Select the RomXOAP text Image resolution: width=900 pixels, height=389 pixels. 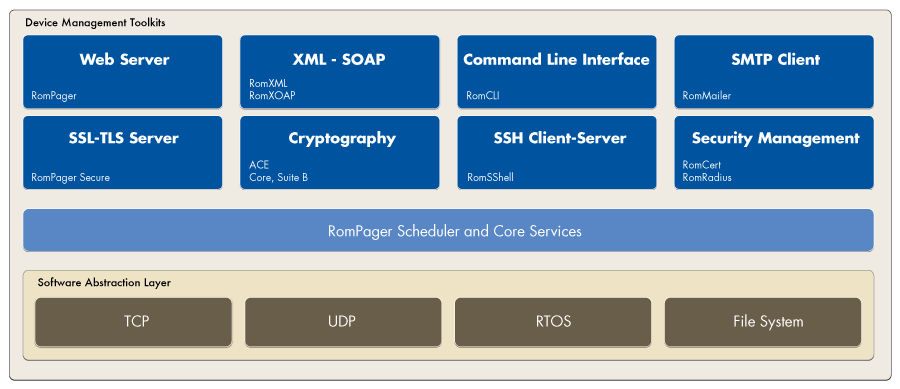point(272,96)
